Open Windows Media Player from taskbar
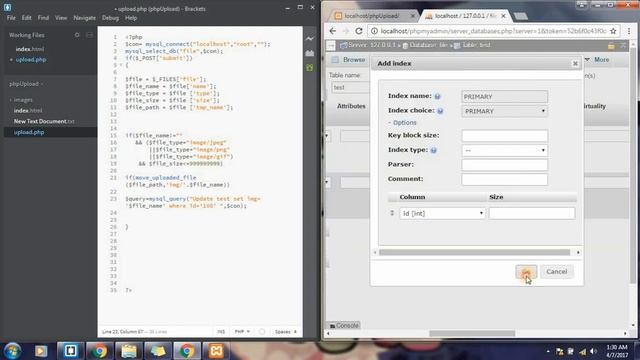640x360 pixels. coord(41,351)
